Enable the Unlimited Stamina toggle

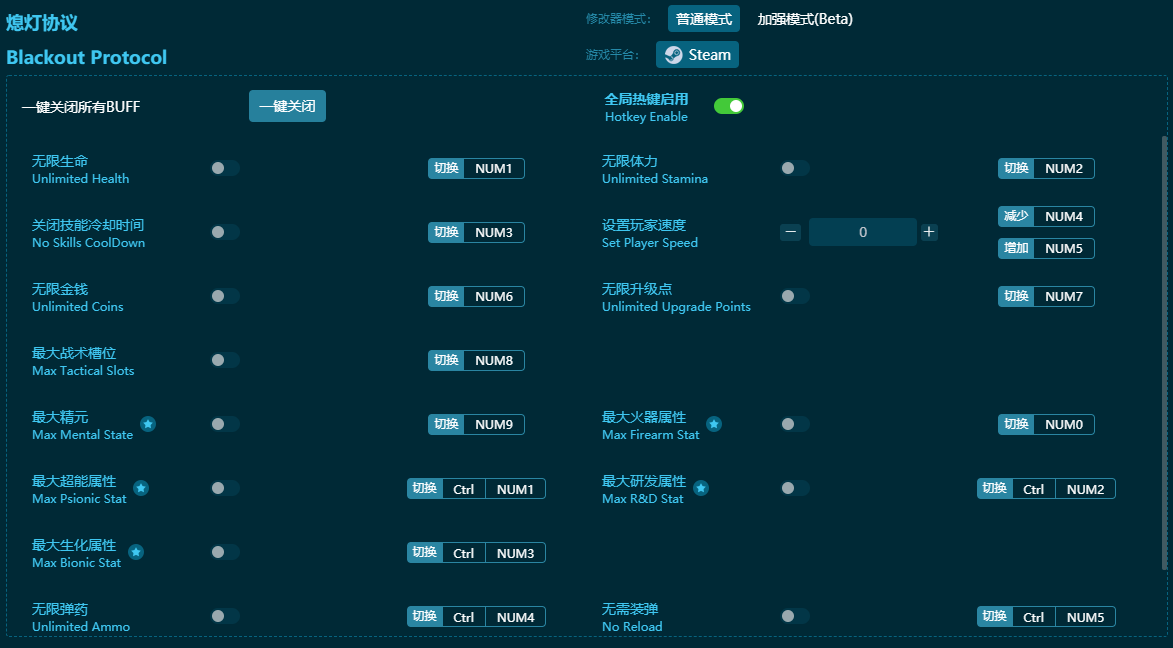coord(795,168)
